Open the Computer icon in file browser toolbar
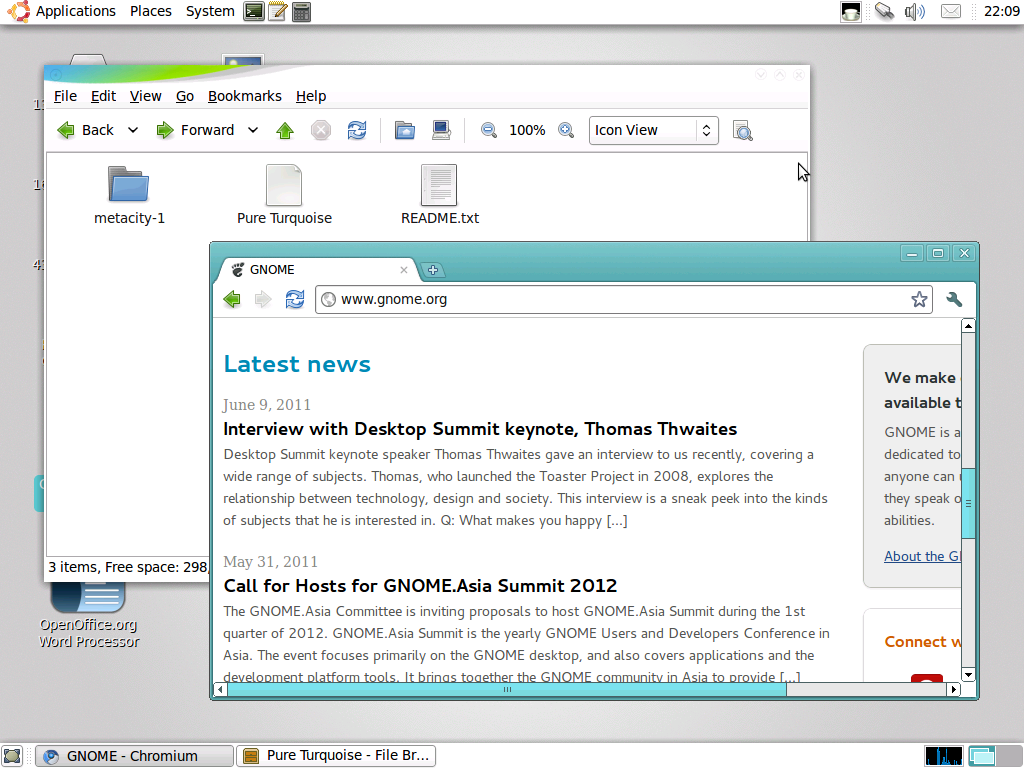This screenshot has height=768, width=1024. point(441,130)
